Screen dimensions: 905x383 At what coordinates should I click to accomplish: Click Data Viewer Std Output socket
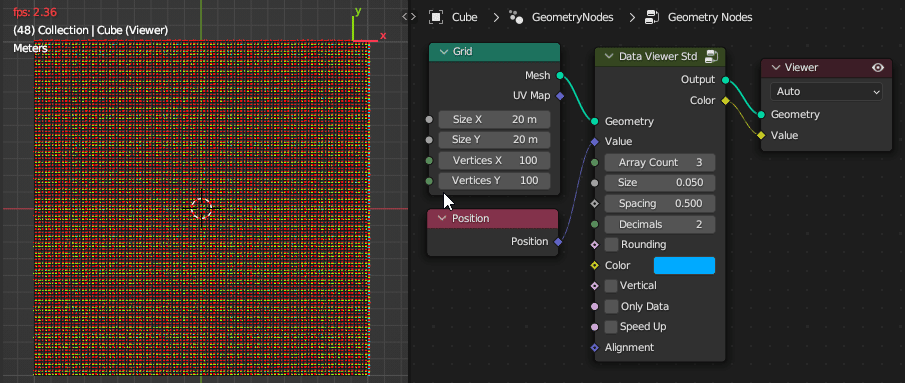[x=726, y=80]
